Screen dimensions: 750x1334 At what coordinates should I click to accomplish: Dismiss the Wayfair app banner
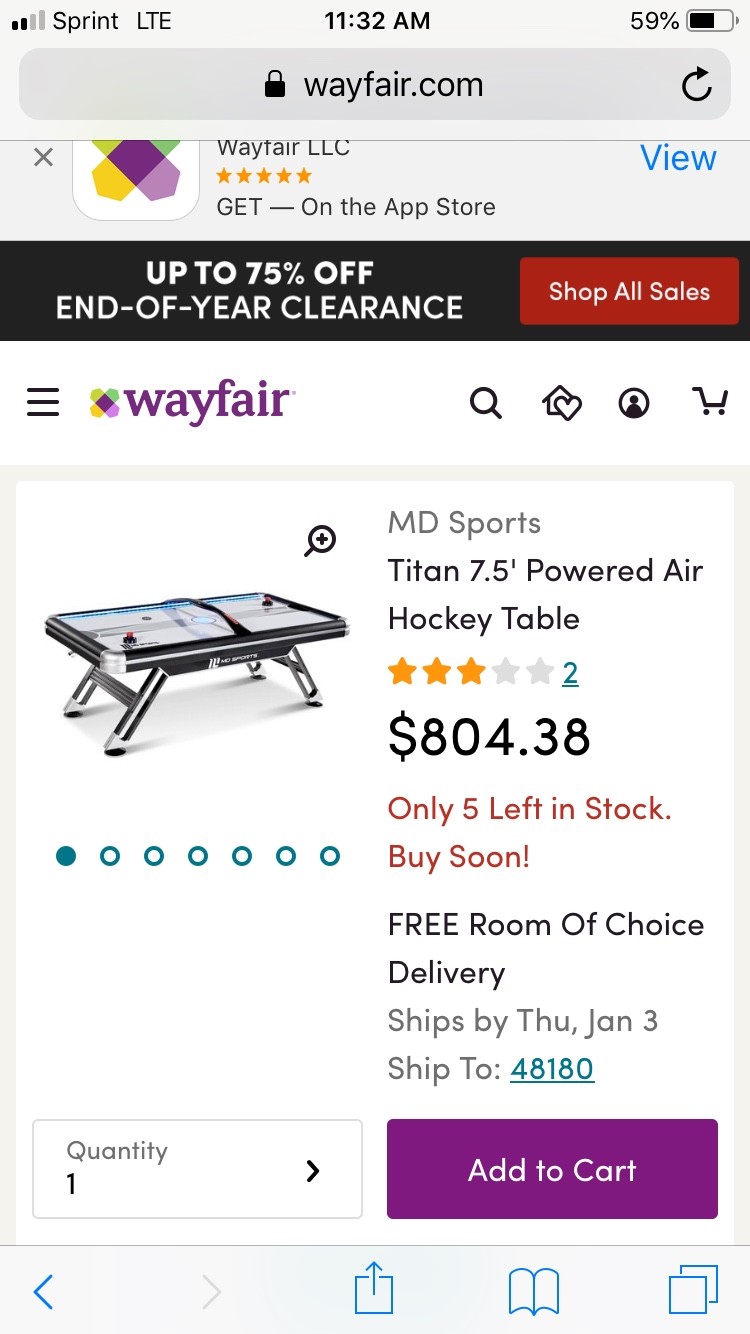coord(43,157)
